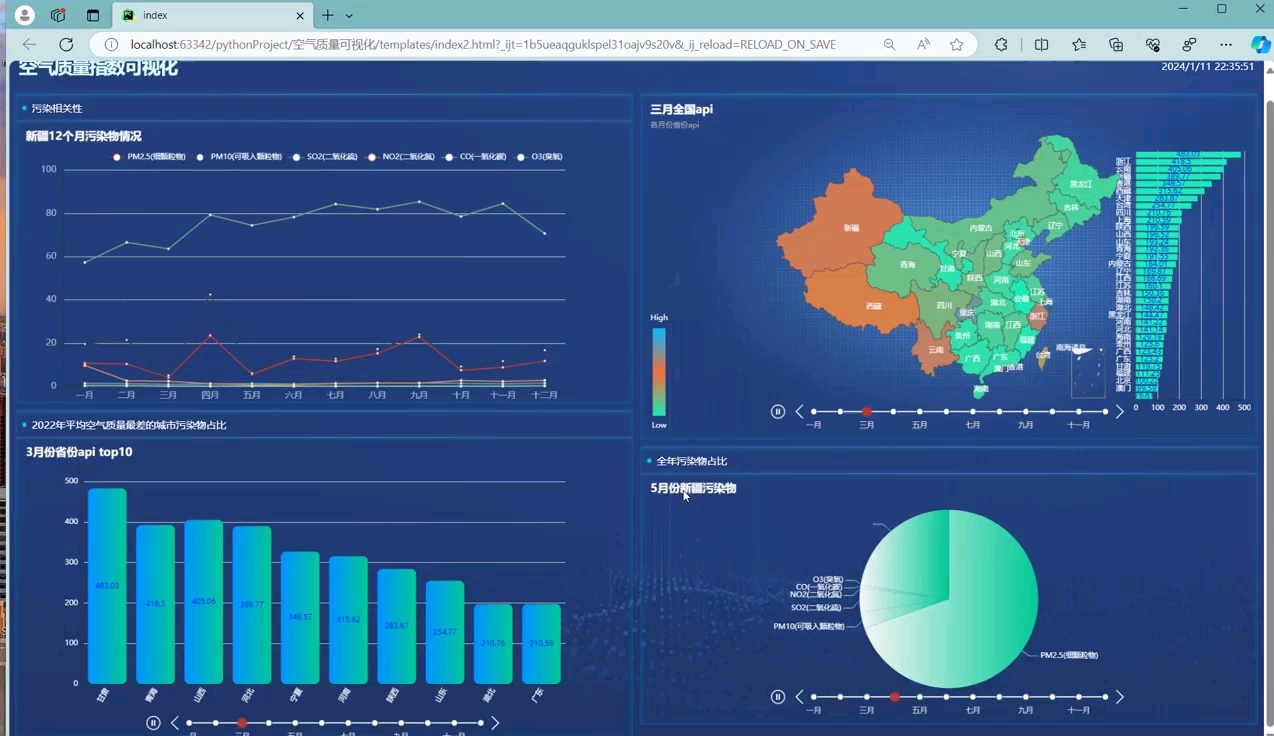Click the 甘肃 bar showing 483.03
The width and height of the screenshot is (1274, 736).
107,586
